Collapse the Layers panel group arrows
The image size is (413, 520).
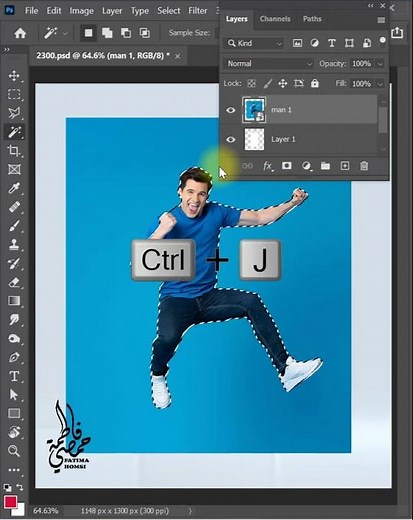pyautogui.click(x=371, y=6)
